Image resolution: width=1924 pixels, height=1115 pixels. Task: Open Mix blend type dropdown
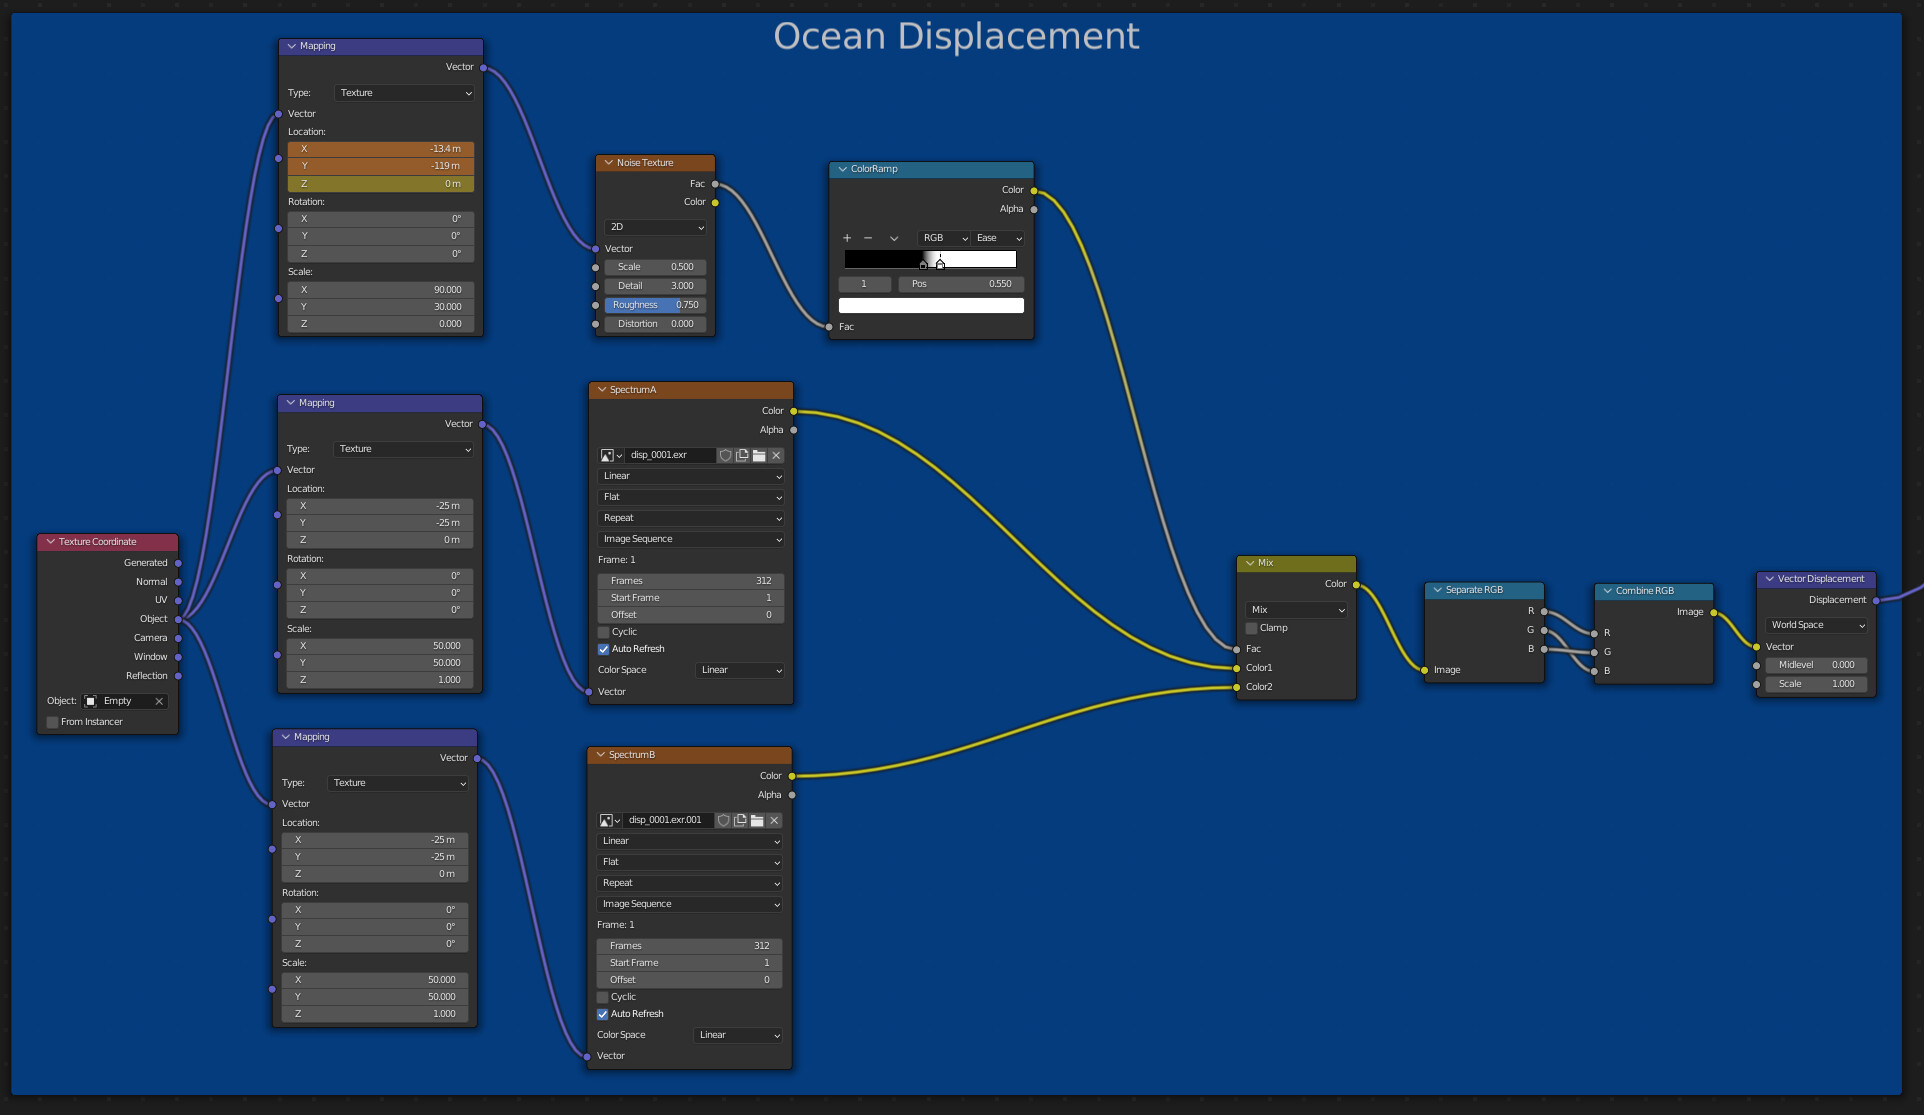1297,610
